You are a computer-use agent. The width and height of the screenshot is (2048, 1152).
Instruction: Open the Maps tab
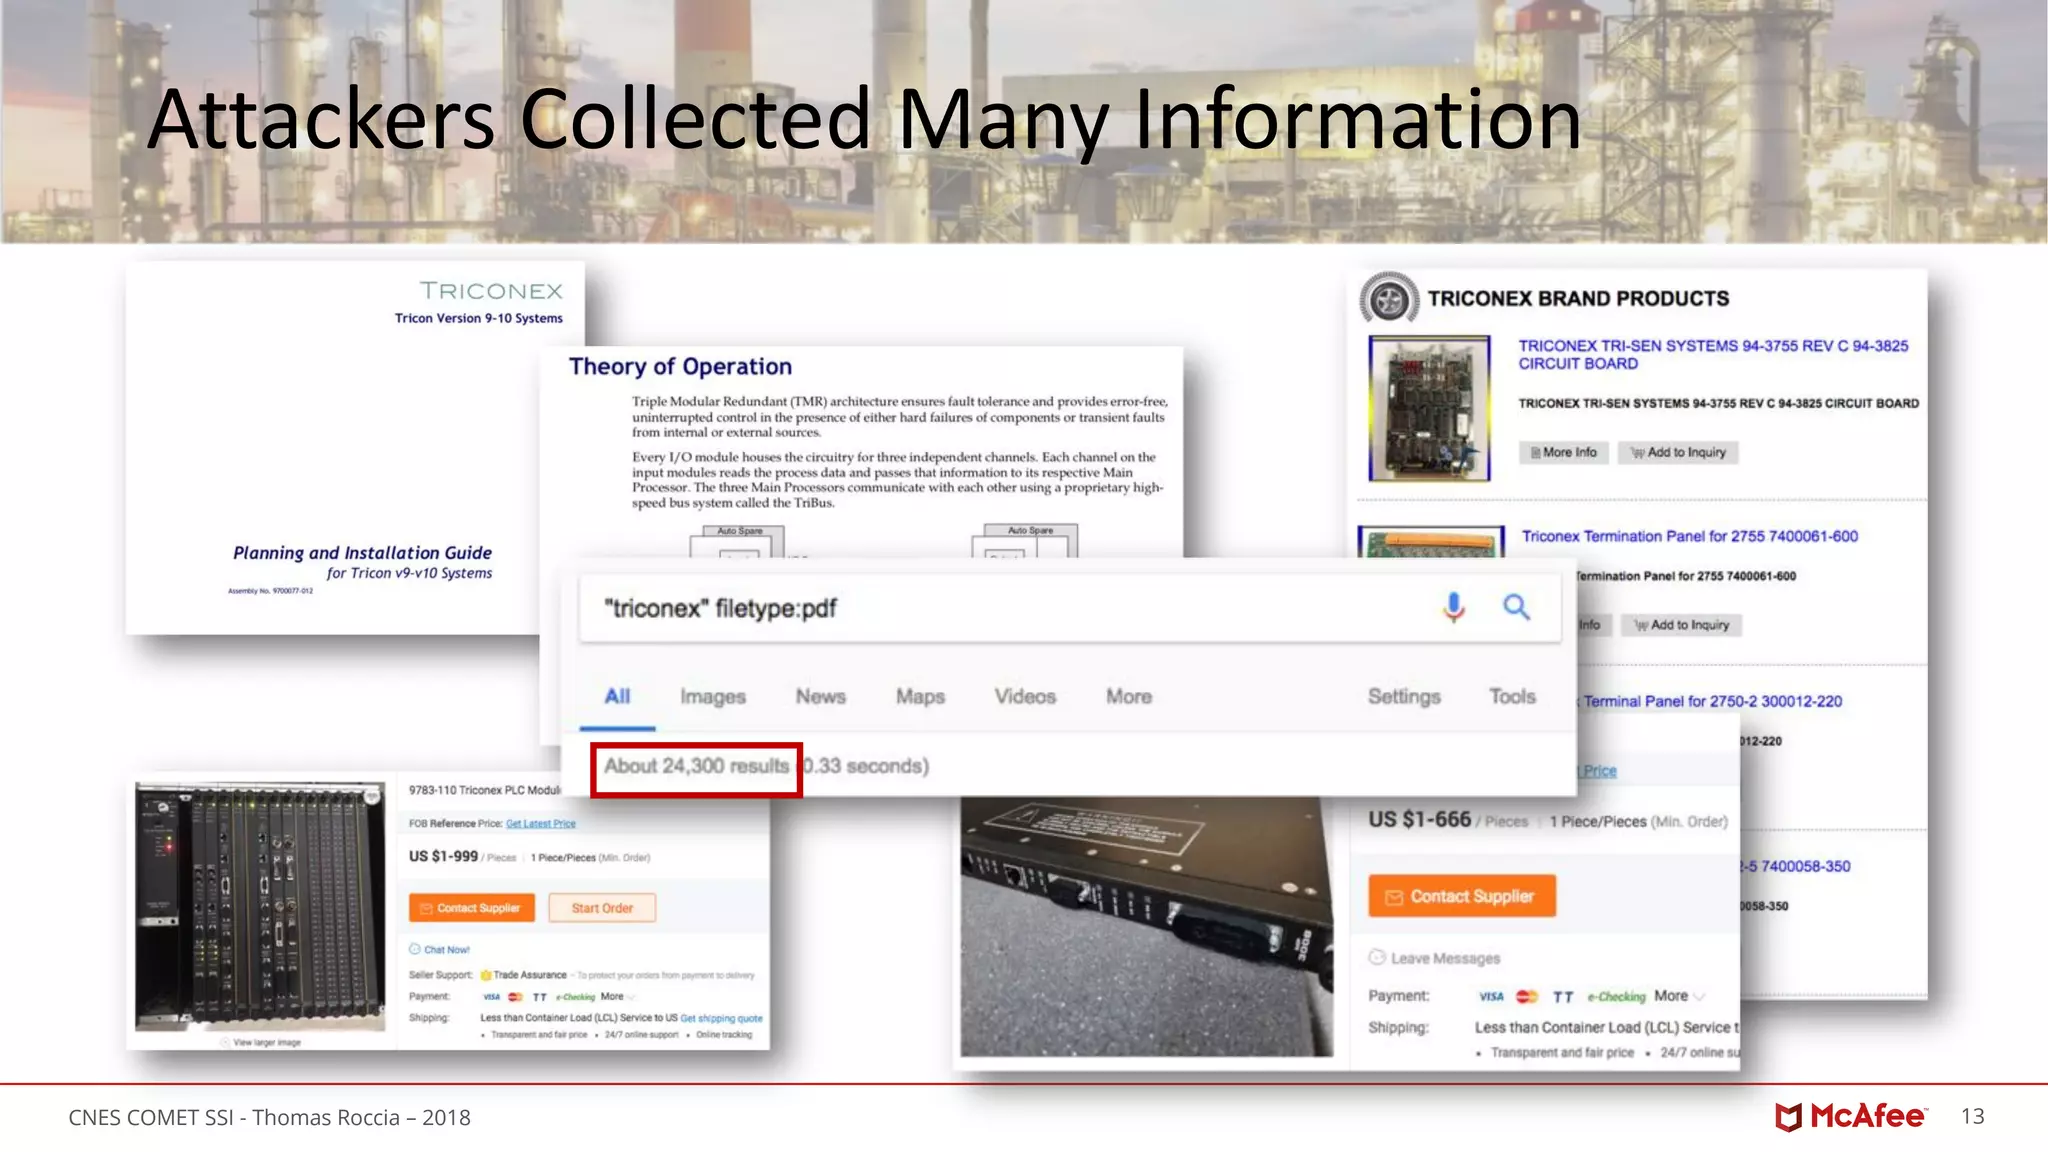point(920,696)
